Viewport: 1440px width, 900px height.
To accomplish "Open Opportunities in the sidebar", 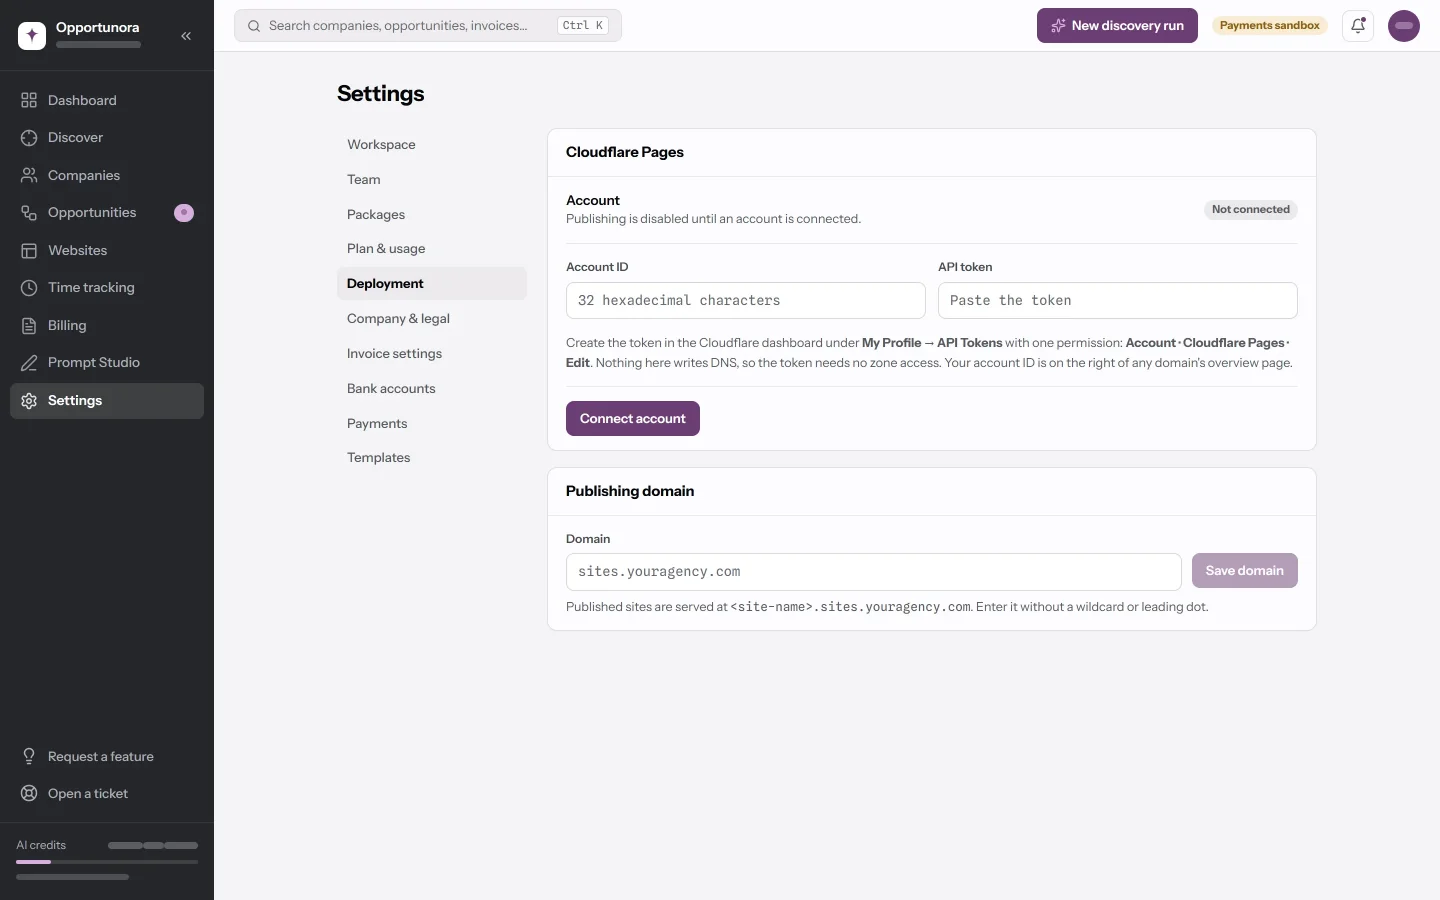I will (107, 213).
